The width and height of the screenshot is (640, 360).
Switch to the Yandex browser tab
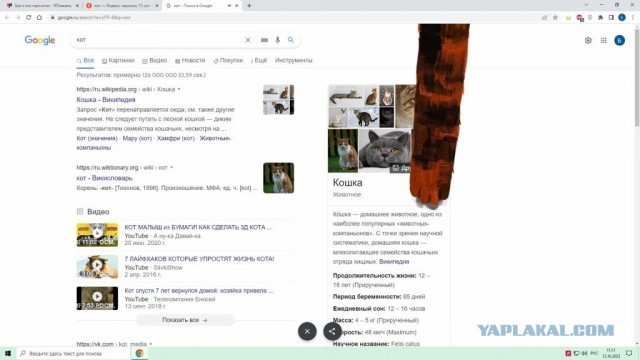(x=122, y=6)
